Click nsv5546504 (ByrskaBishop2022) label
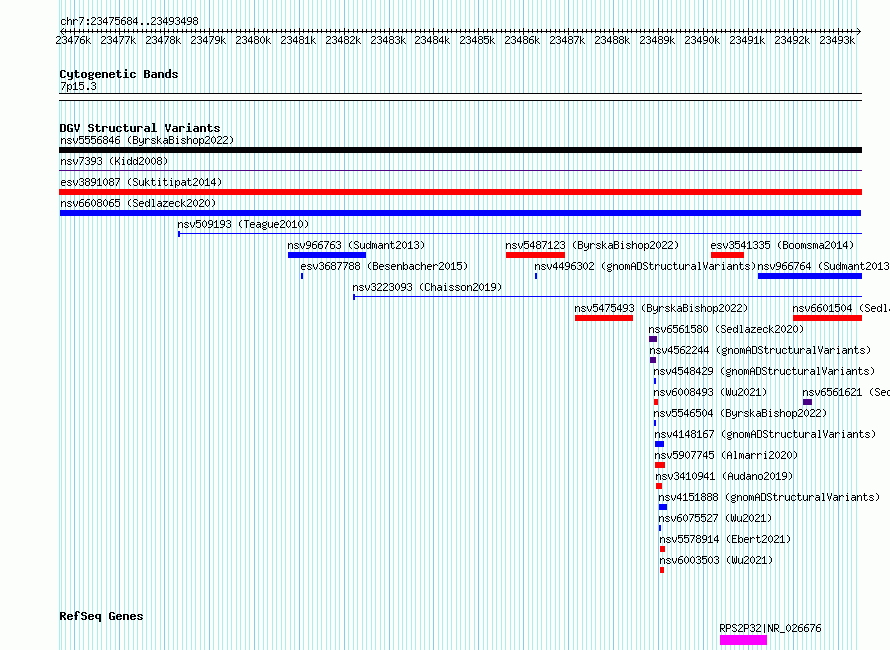 pyautogui.click(x=740, y=413)
